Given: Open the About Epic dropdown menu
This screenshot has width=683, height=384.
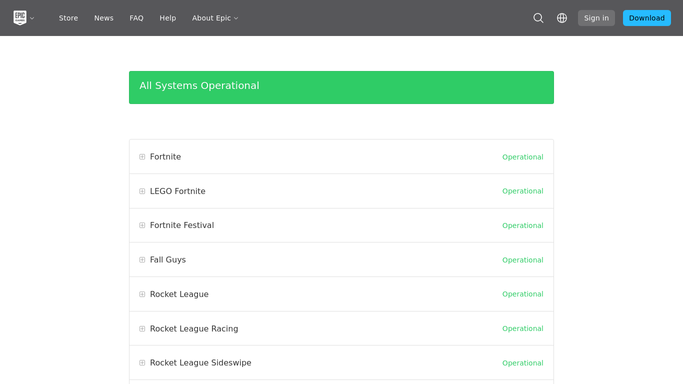Looking at the screenshot, I should coord(215,18).
